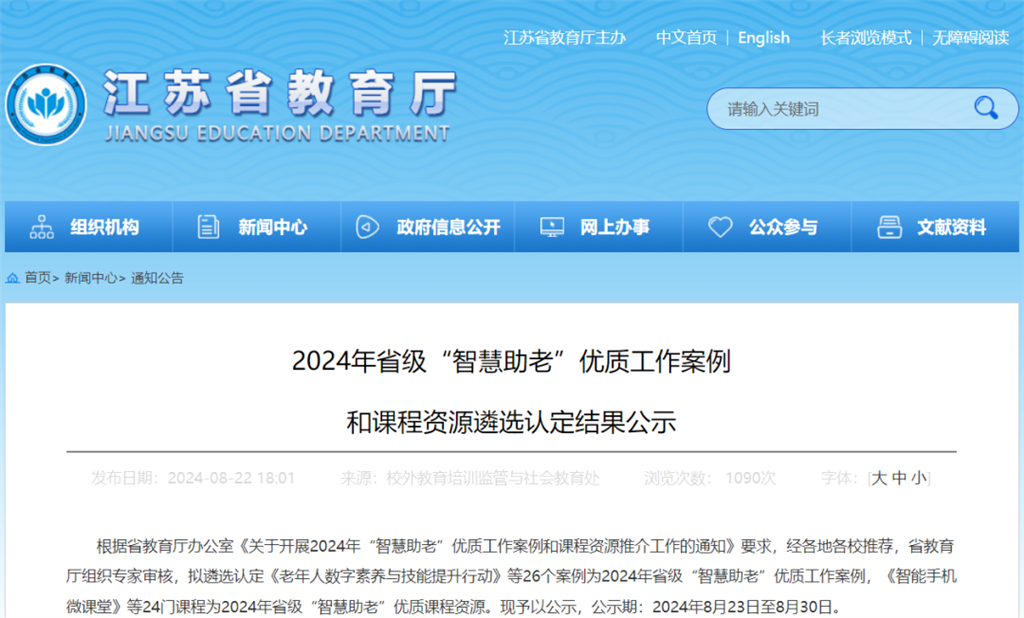
Task: Click the JIANGSU EDUCATION DEPARTMENT subtitle
Action: tap(278, 133)
